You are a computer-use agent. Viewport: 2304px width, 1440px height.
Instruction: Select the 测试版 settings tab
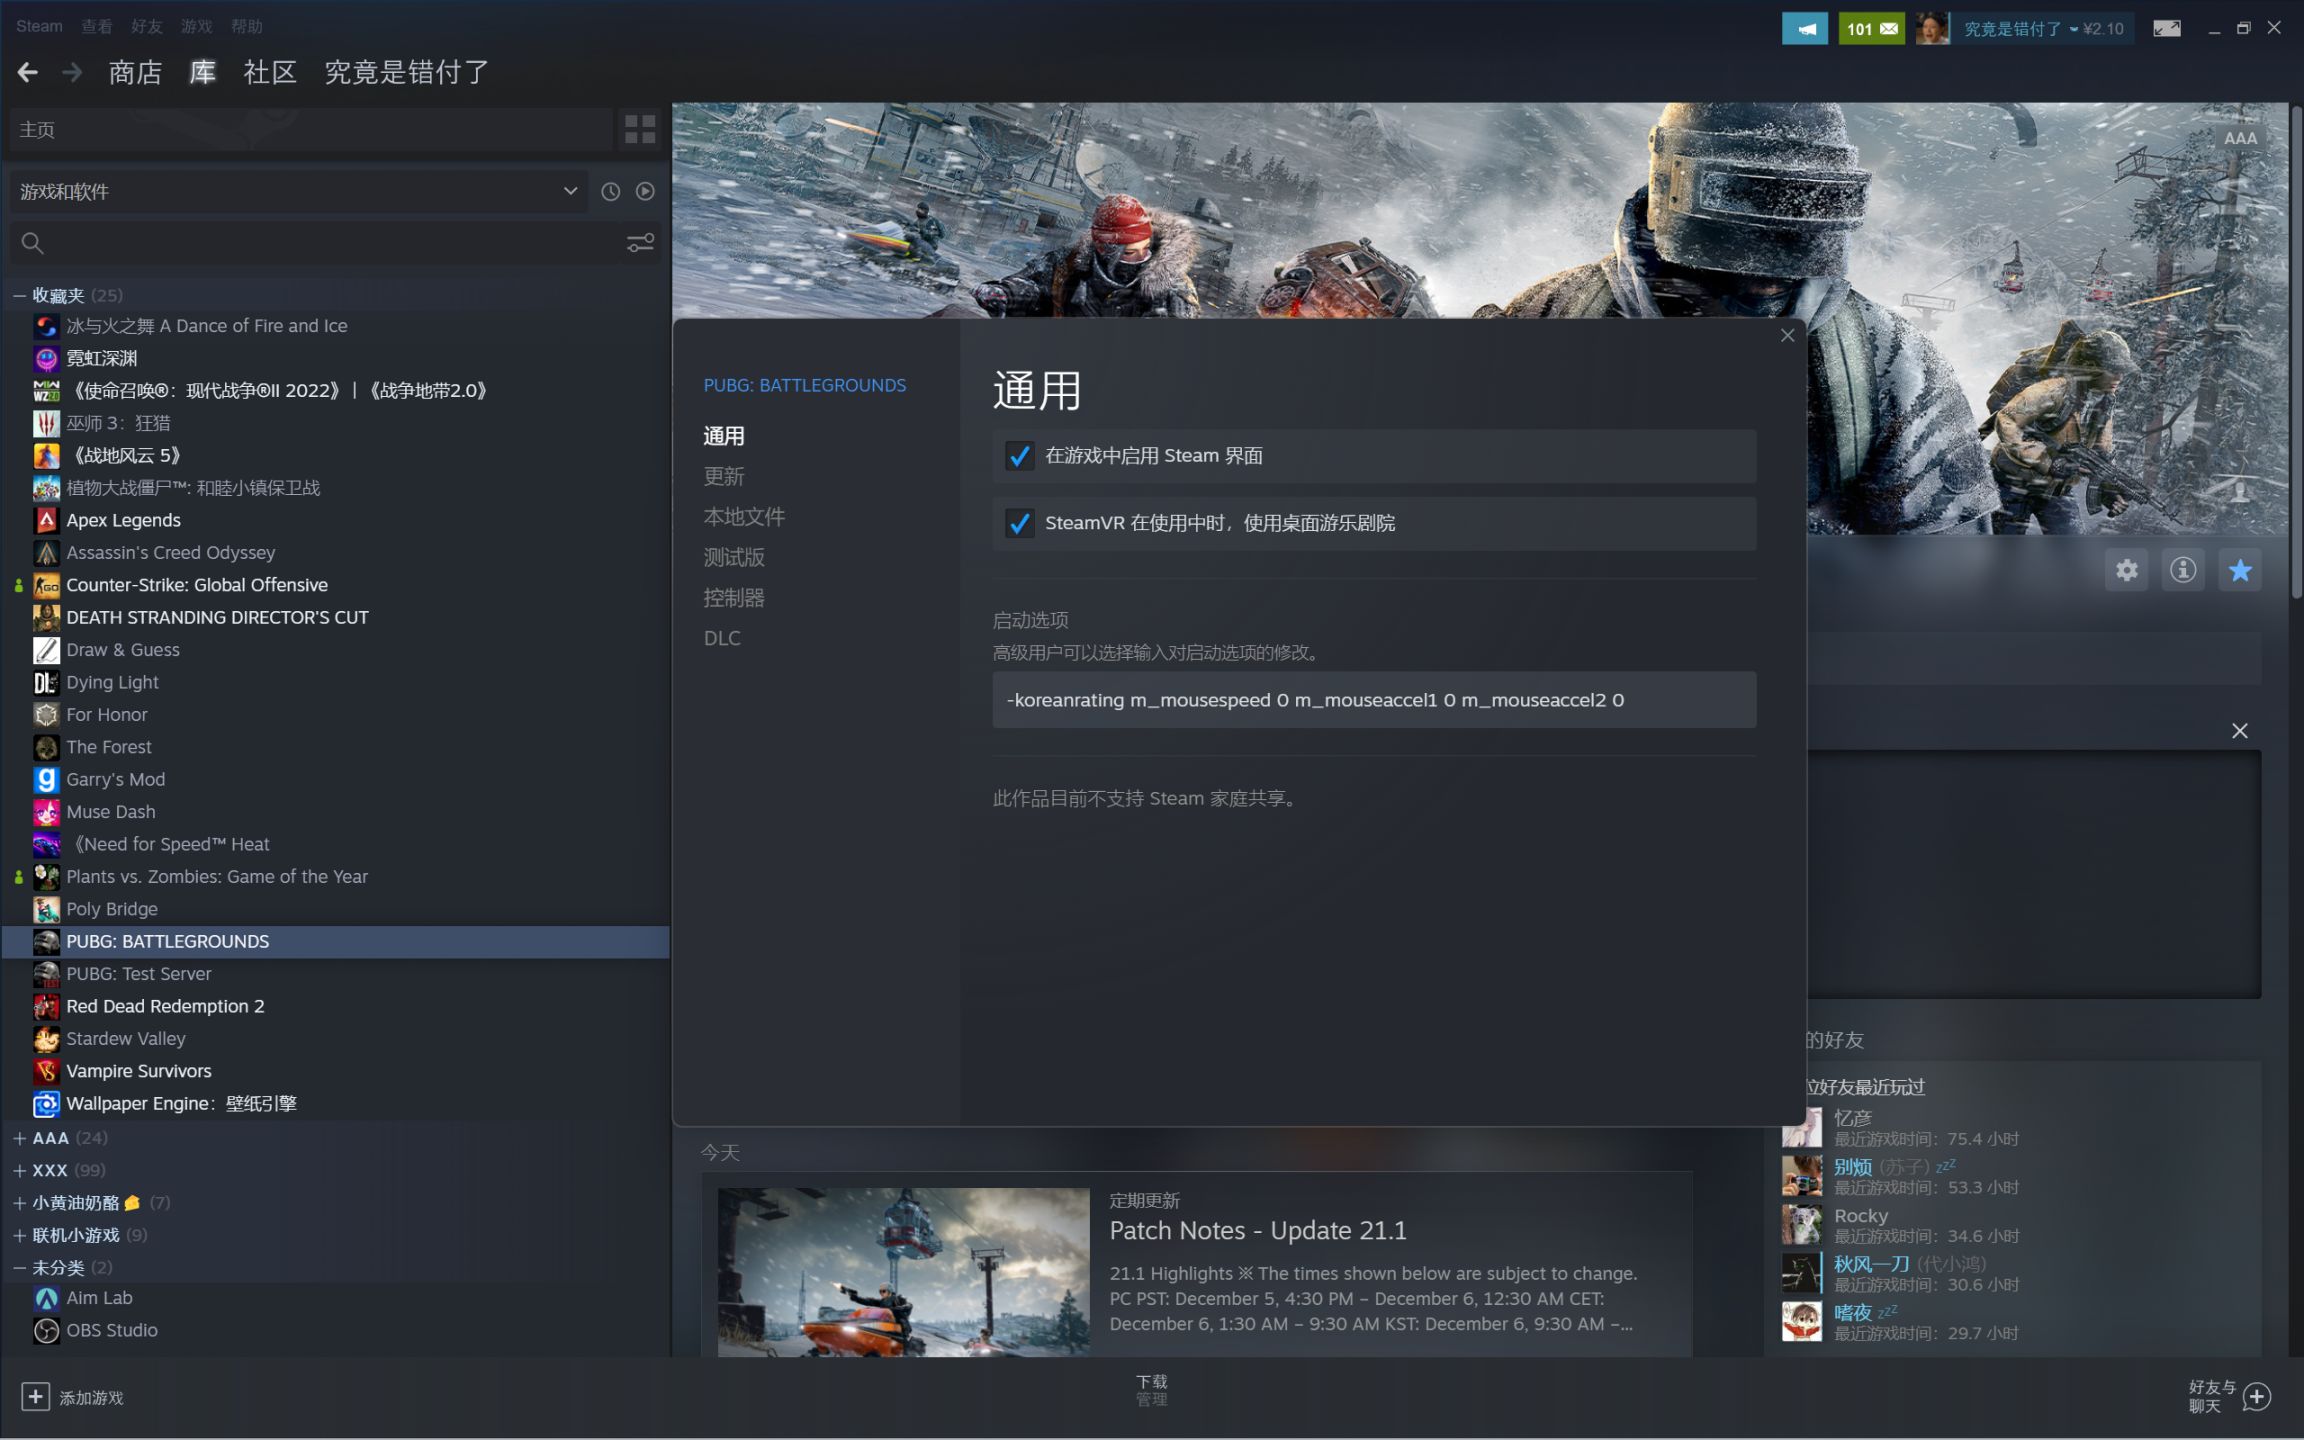point(734,557)
